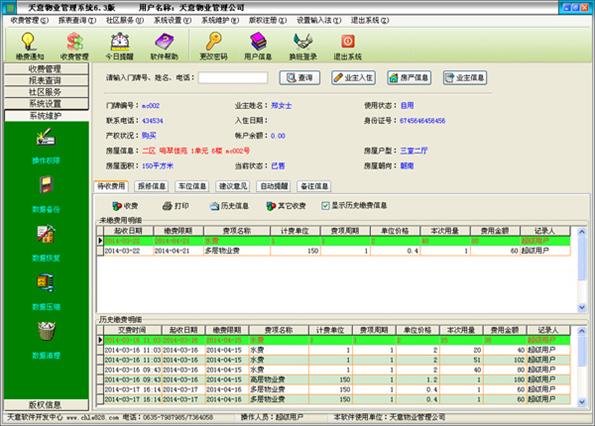Open 报表查询 menu in menu bar
This screenshot has width=595, height=426.
(x=77, y=20)
